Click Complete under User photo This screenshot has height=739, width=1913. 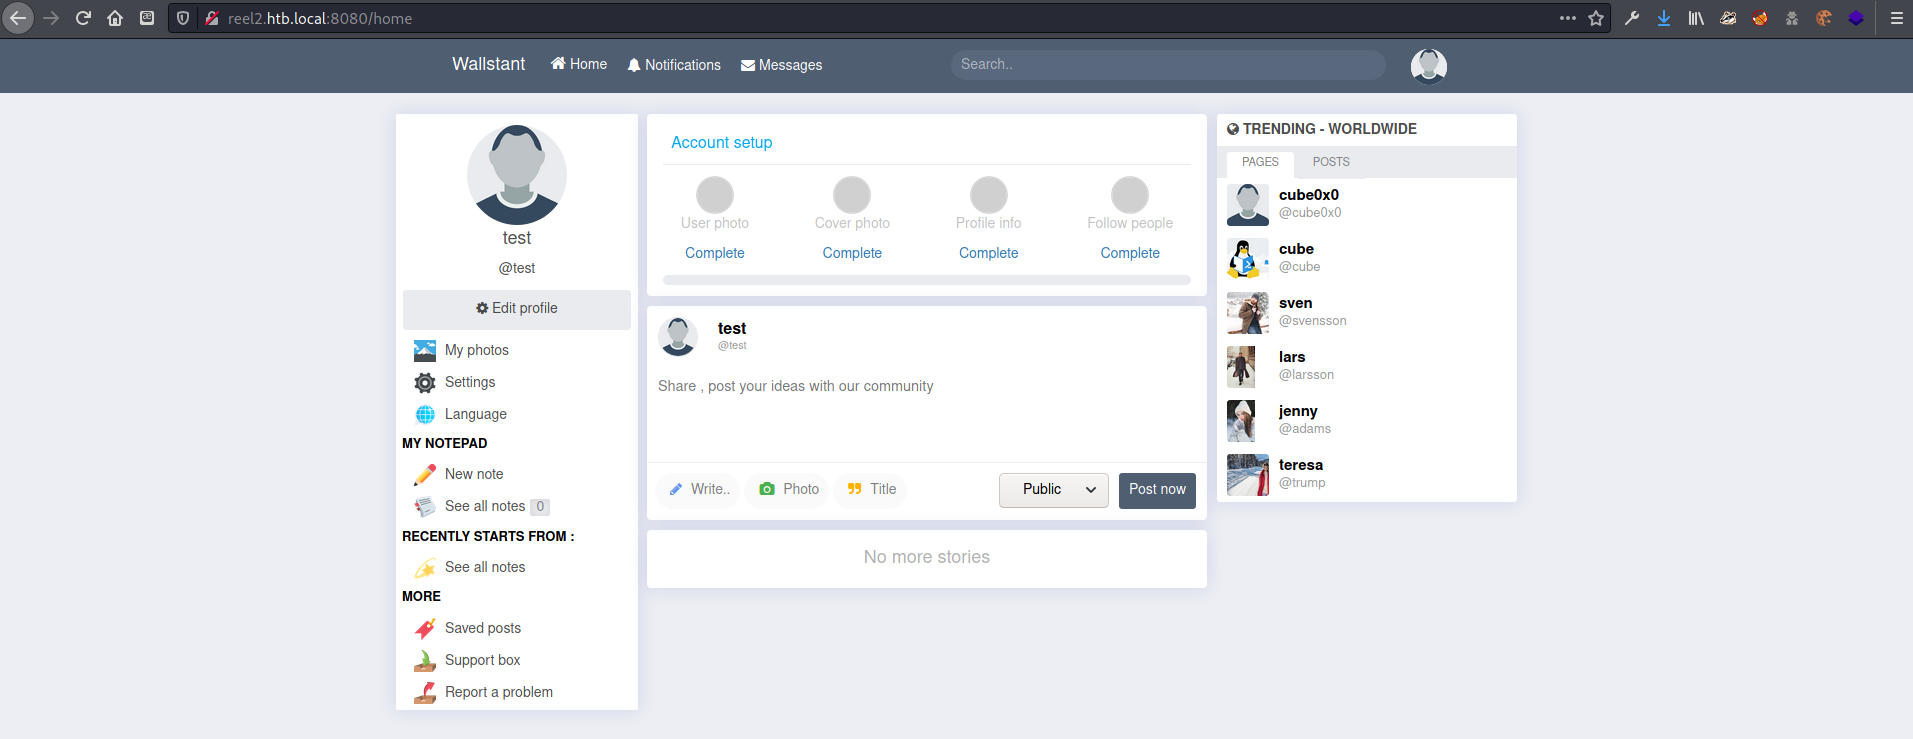[x=714, y=253]
